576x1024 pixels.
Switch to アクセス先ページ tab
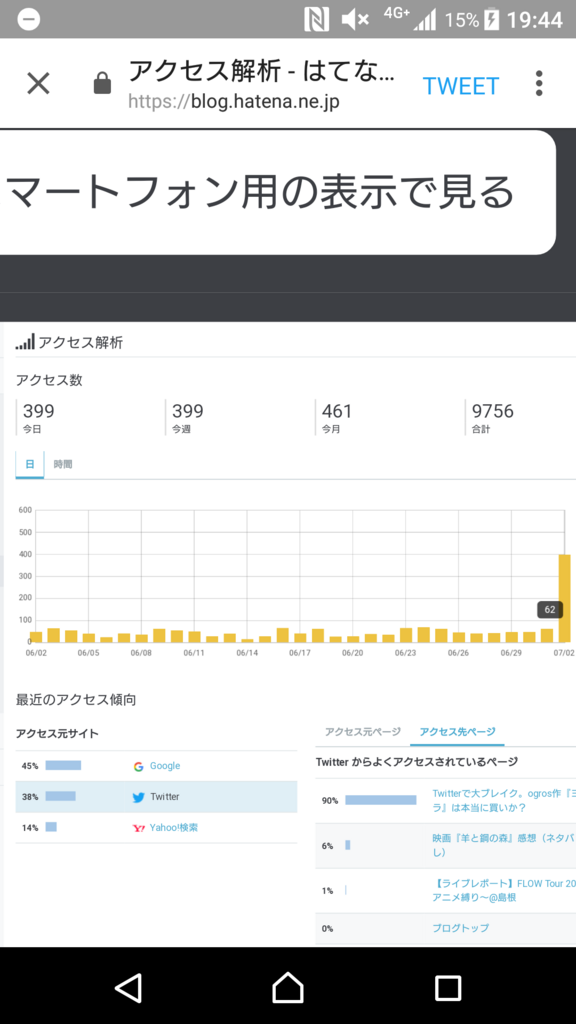tap(457, 731)
